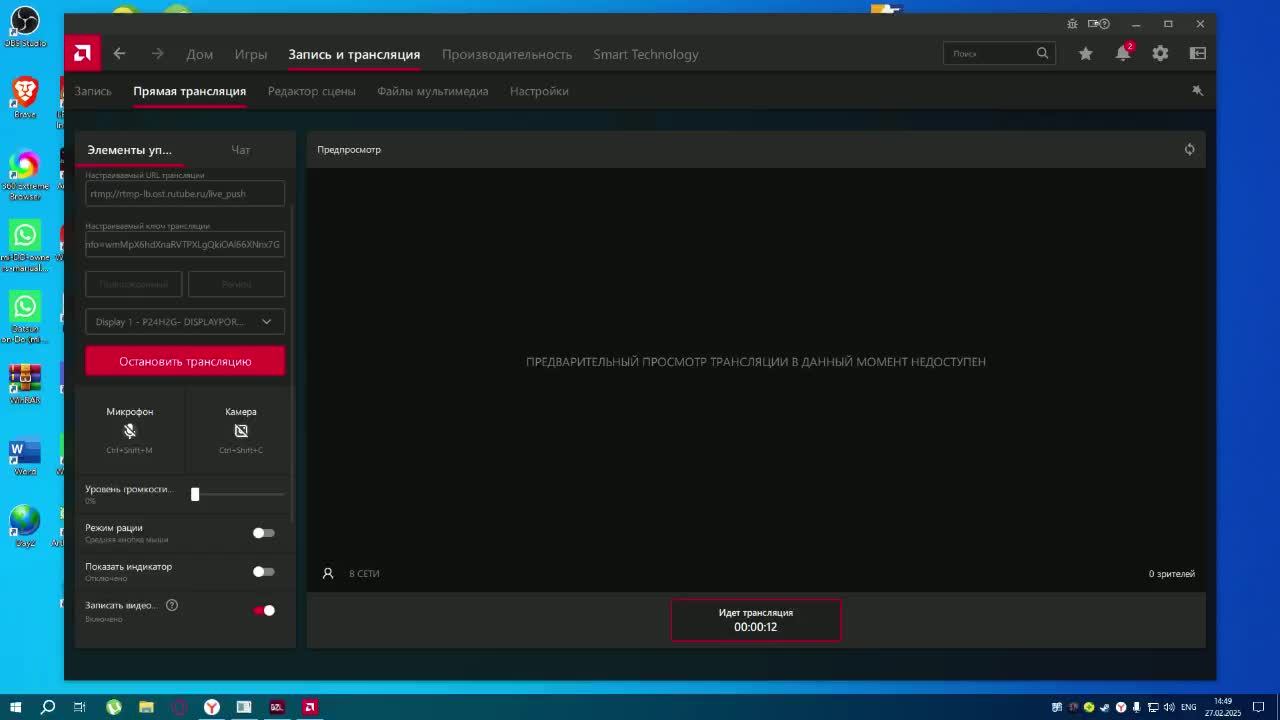The width and height of the screenshot is (1280, 720).
Task: Click the Идет трансляция timer button
Action: coord(756,620)
